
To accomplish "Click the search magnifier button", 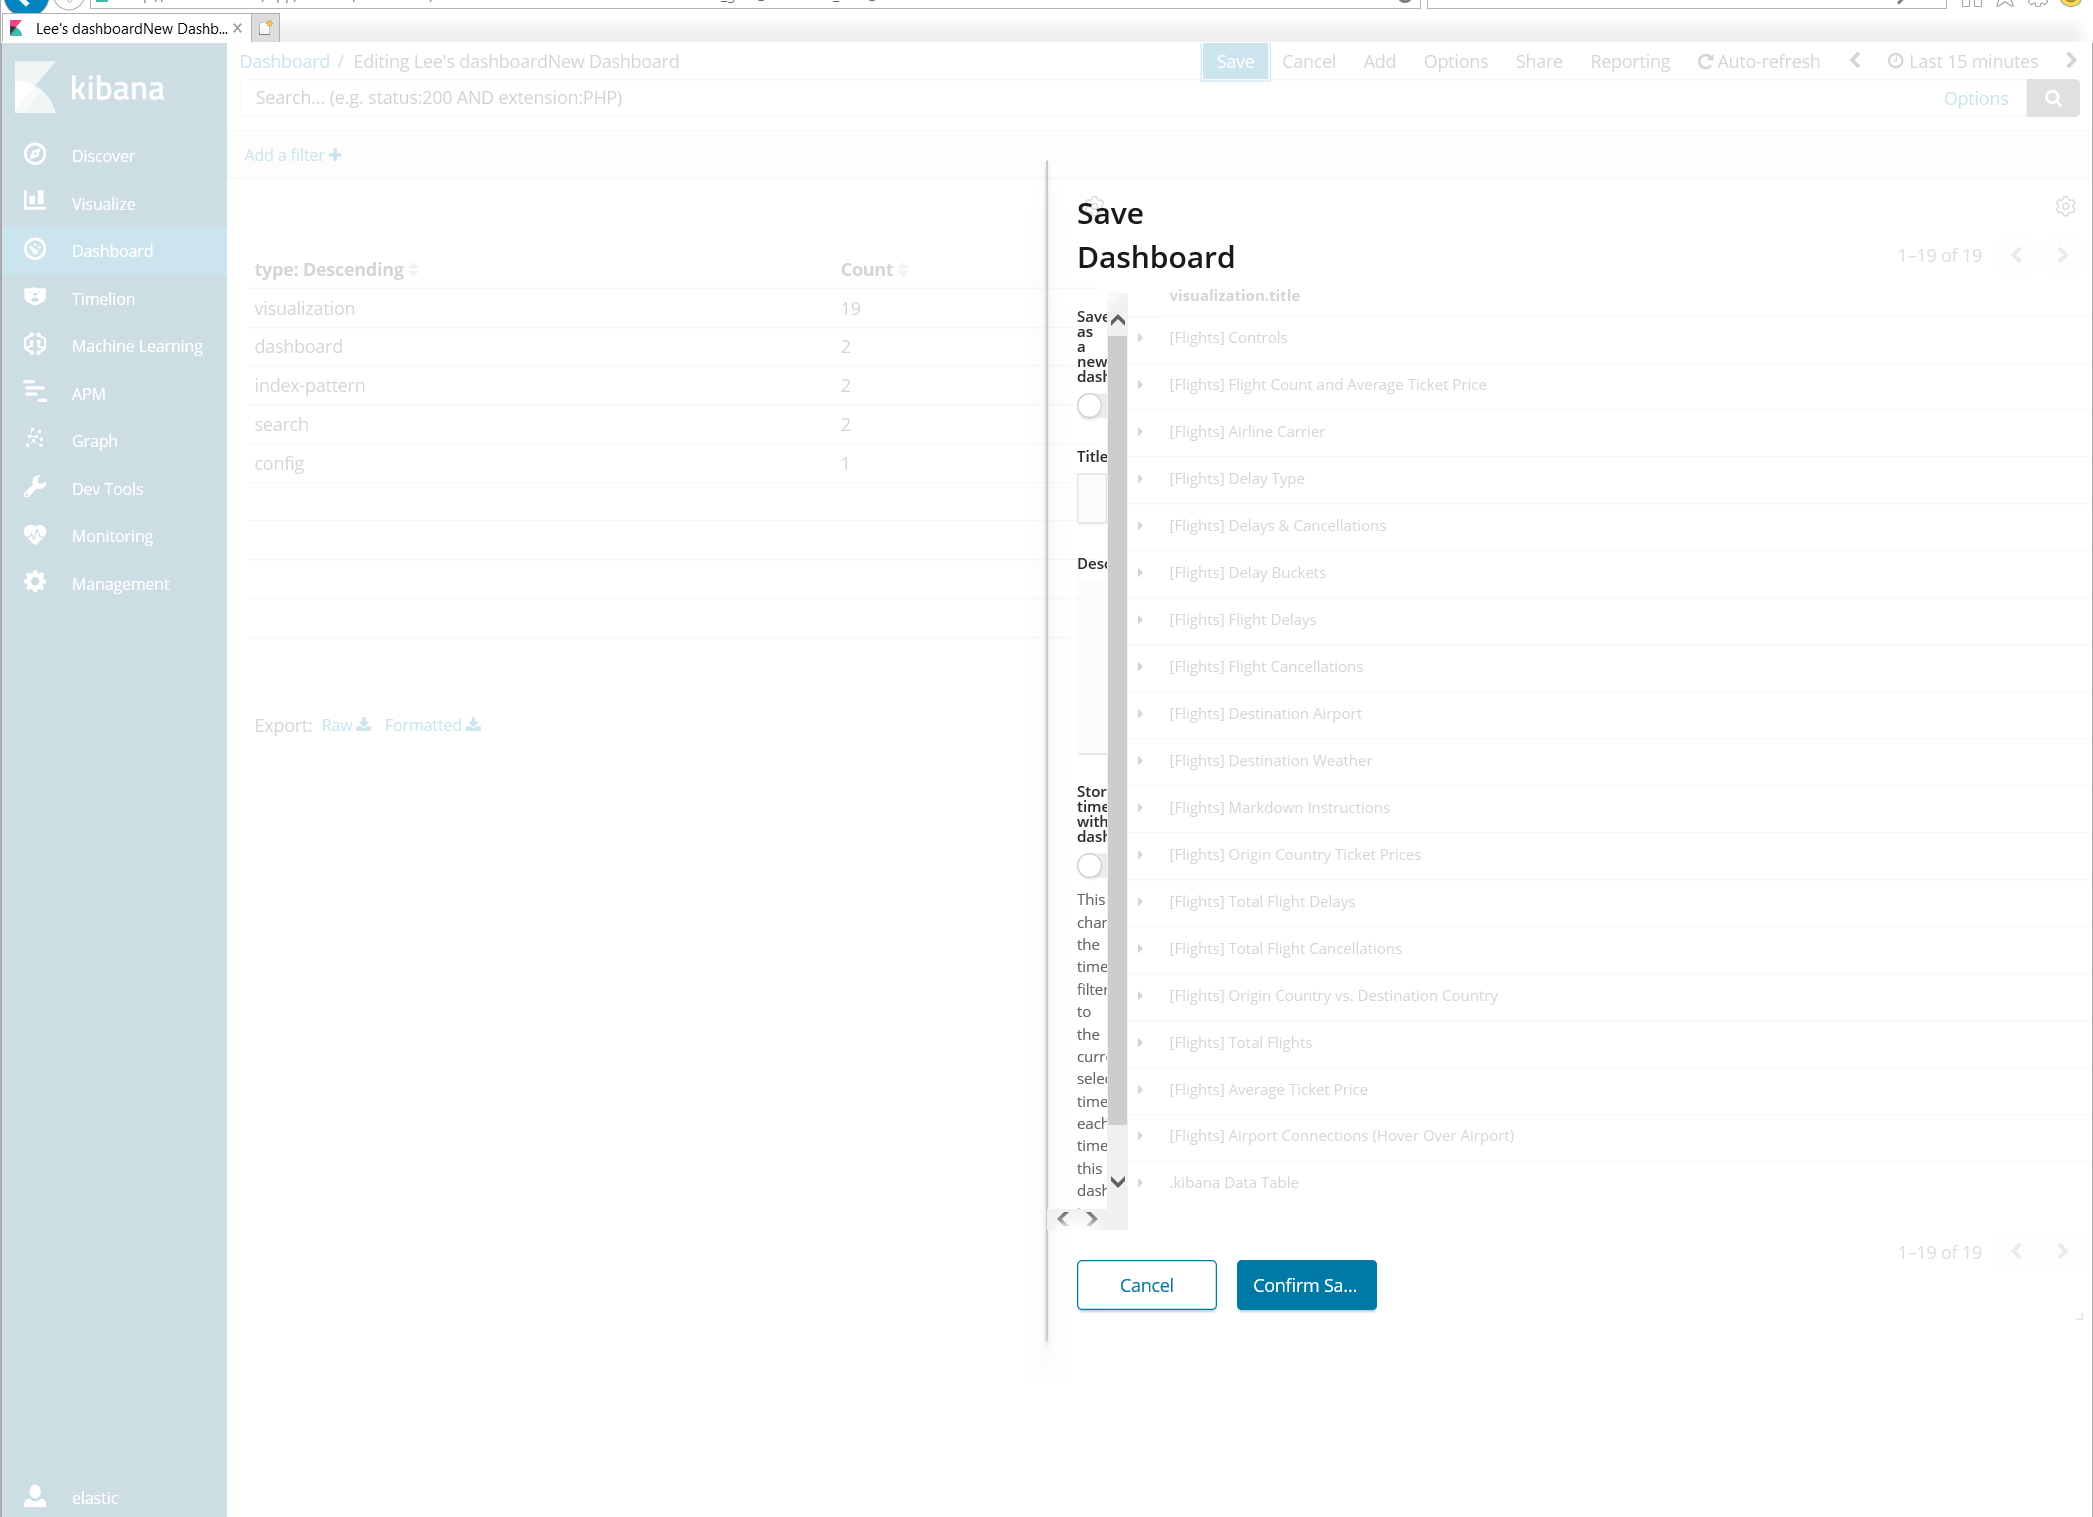I will coord(2053,98).
